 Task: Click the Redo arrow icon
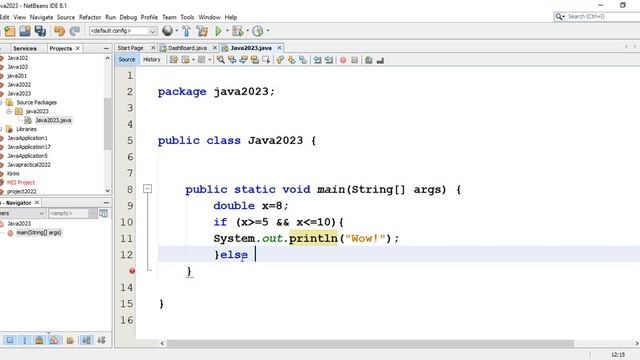tap(75, 31)
